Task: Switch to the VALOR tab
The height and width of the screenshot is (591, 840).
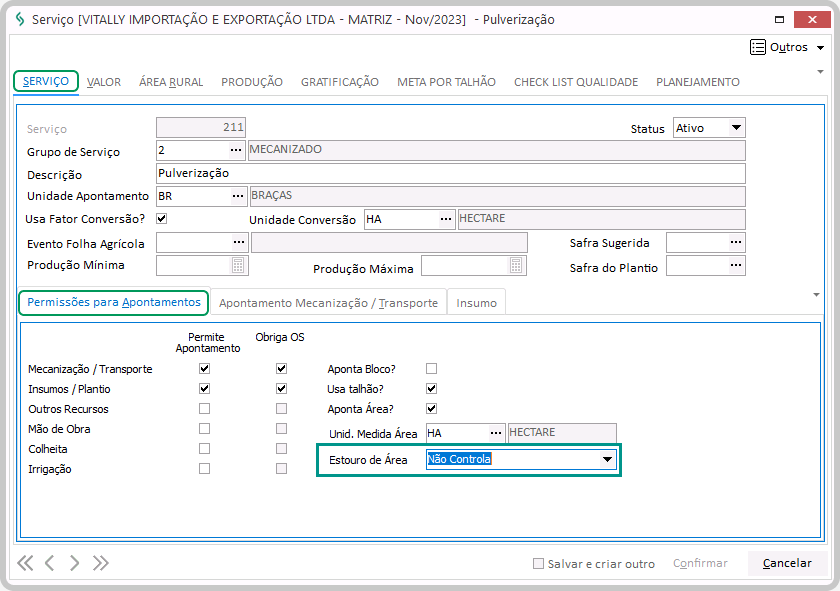Action: coord(104,82)
